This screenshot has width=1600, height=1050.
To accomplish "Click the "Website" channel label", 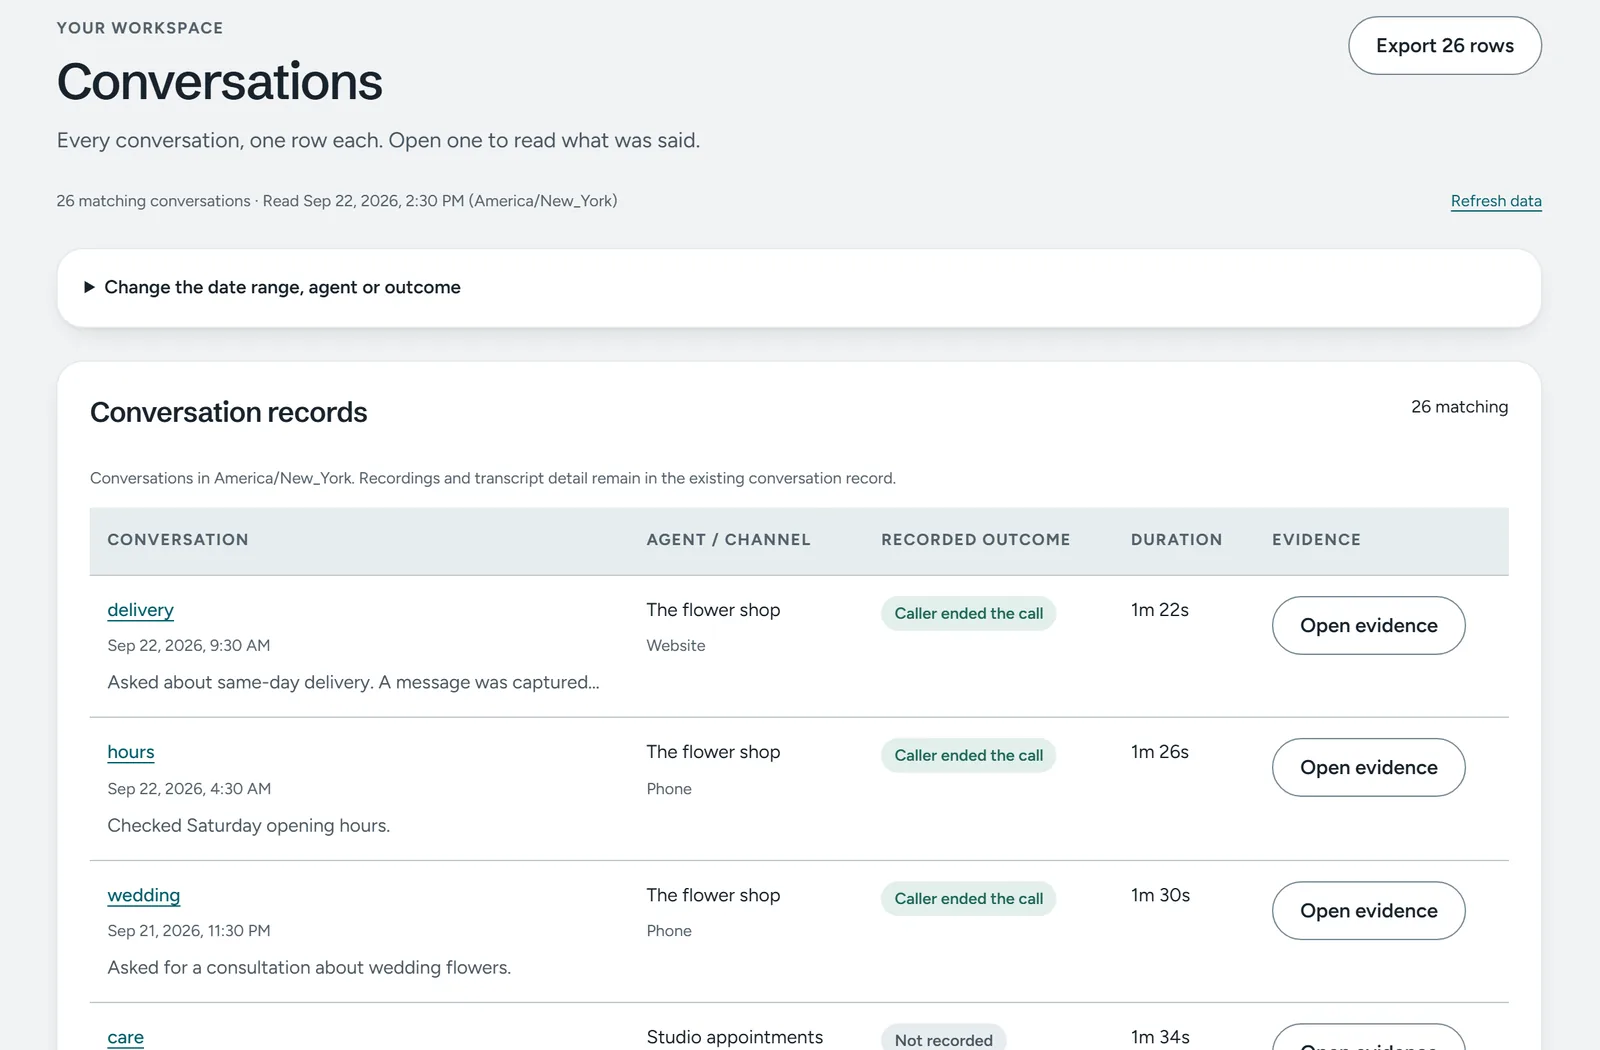I will pos(676,646).
